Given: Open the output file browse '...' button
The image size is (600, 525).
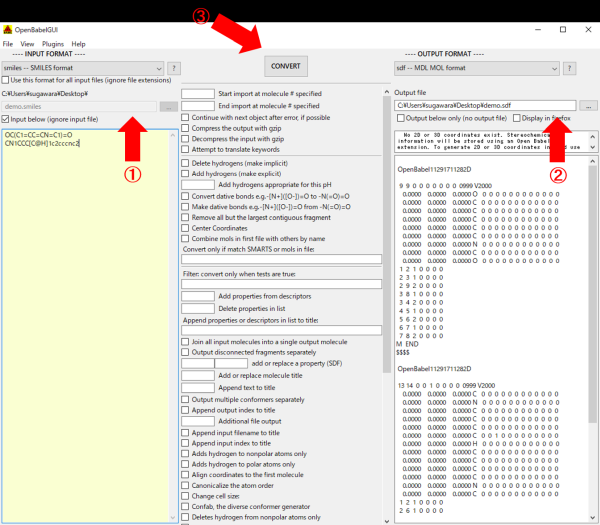Looking at the screenshot, I should [588, 105].
